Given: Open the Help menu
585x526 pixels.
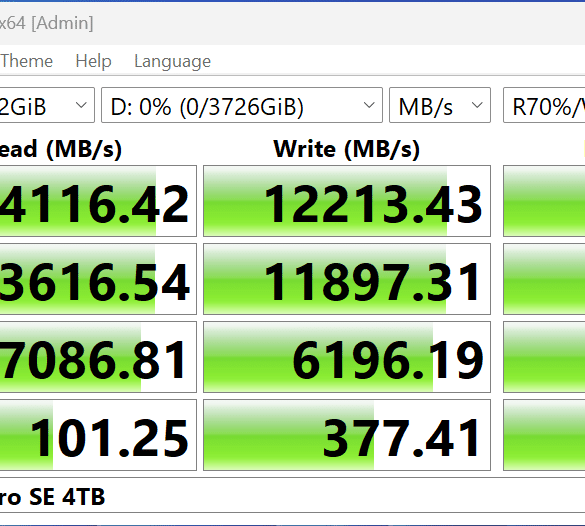Looking at the screenshot, I should point(93,61).
